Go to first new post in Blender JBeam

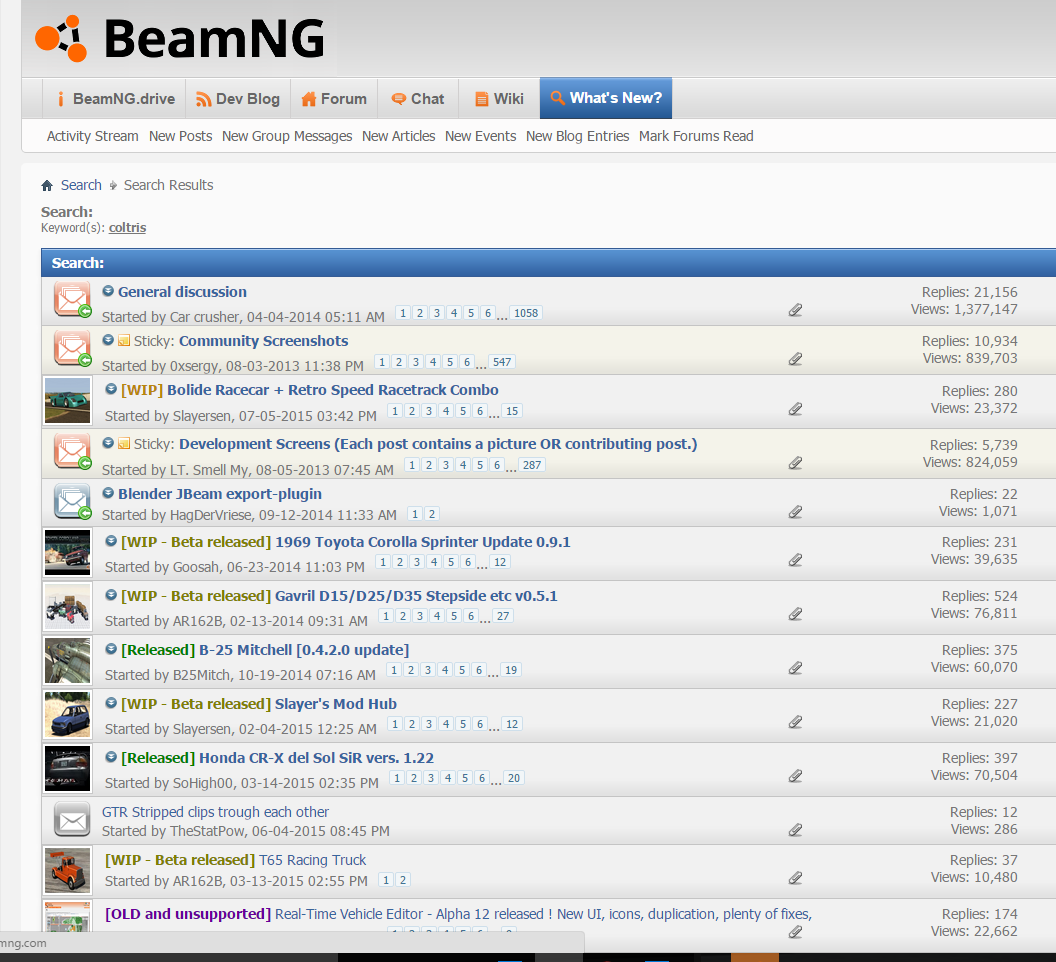[108, 493]
